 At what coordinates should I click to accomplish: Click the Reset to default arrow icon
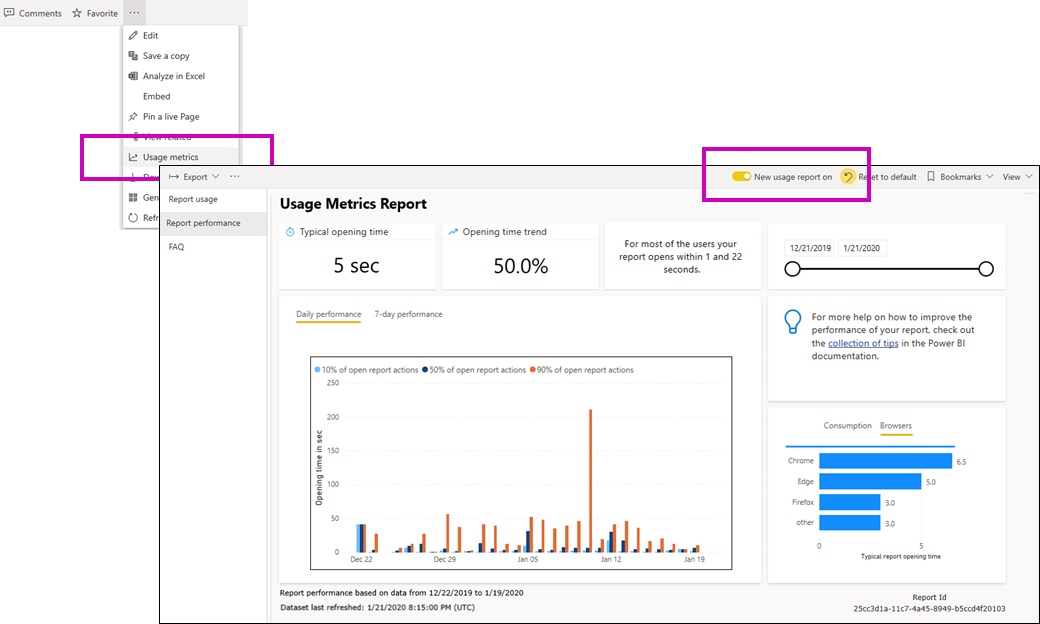pos(848,177)
